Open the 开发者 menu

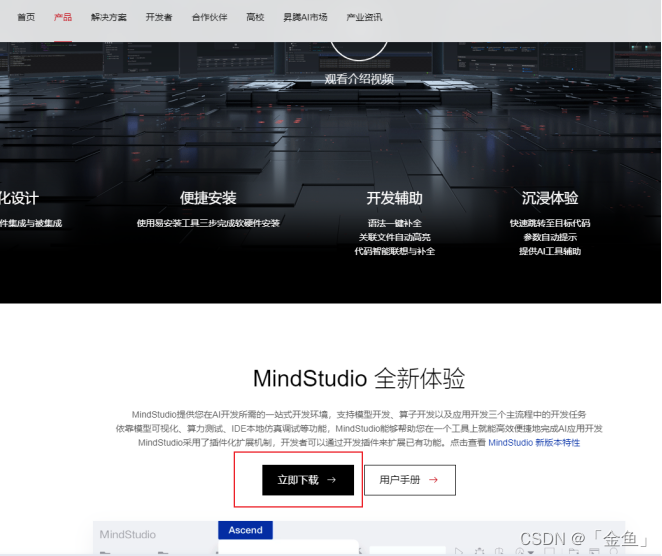pyautogui.click(x=159, y=17)
